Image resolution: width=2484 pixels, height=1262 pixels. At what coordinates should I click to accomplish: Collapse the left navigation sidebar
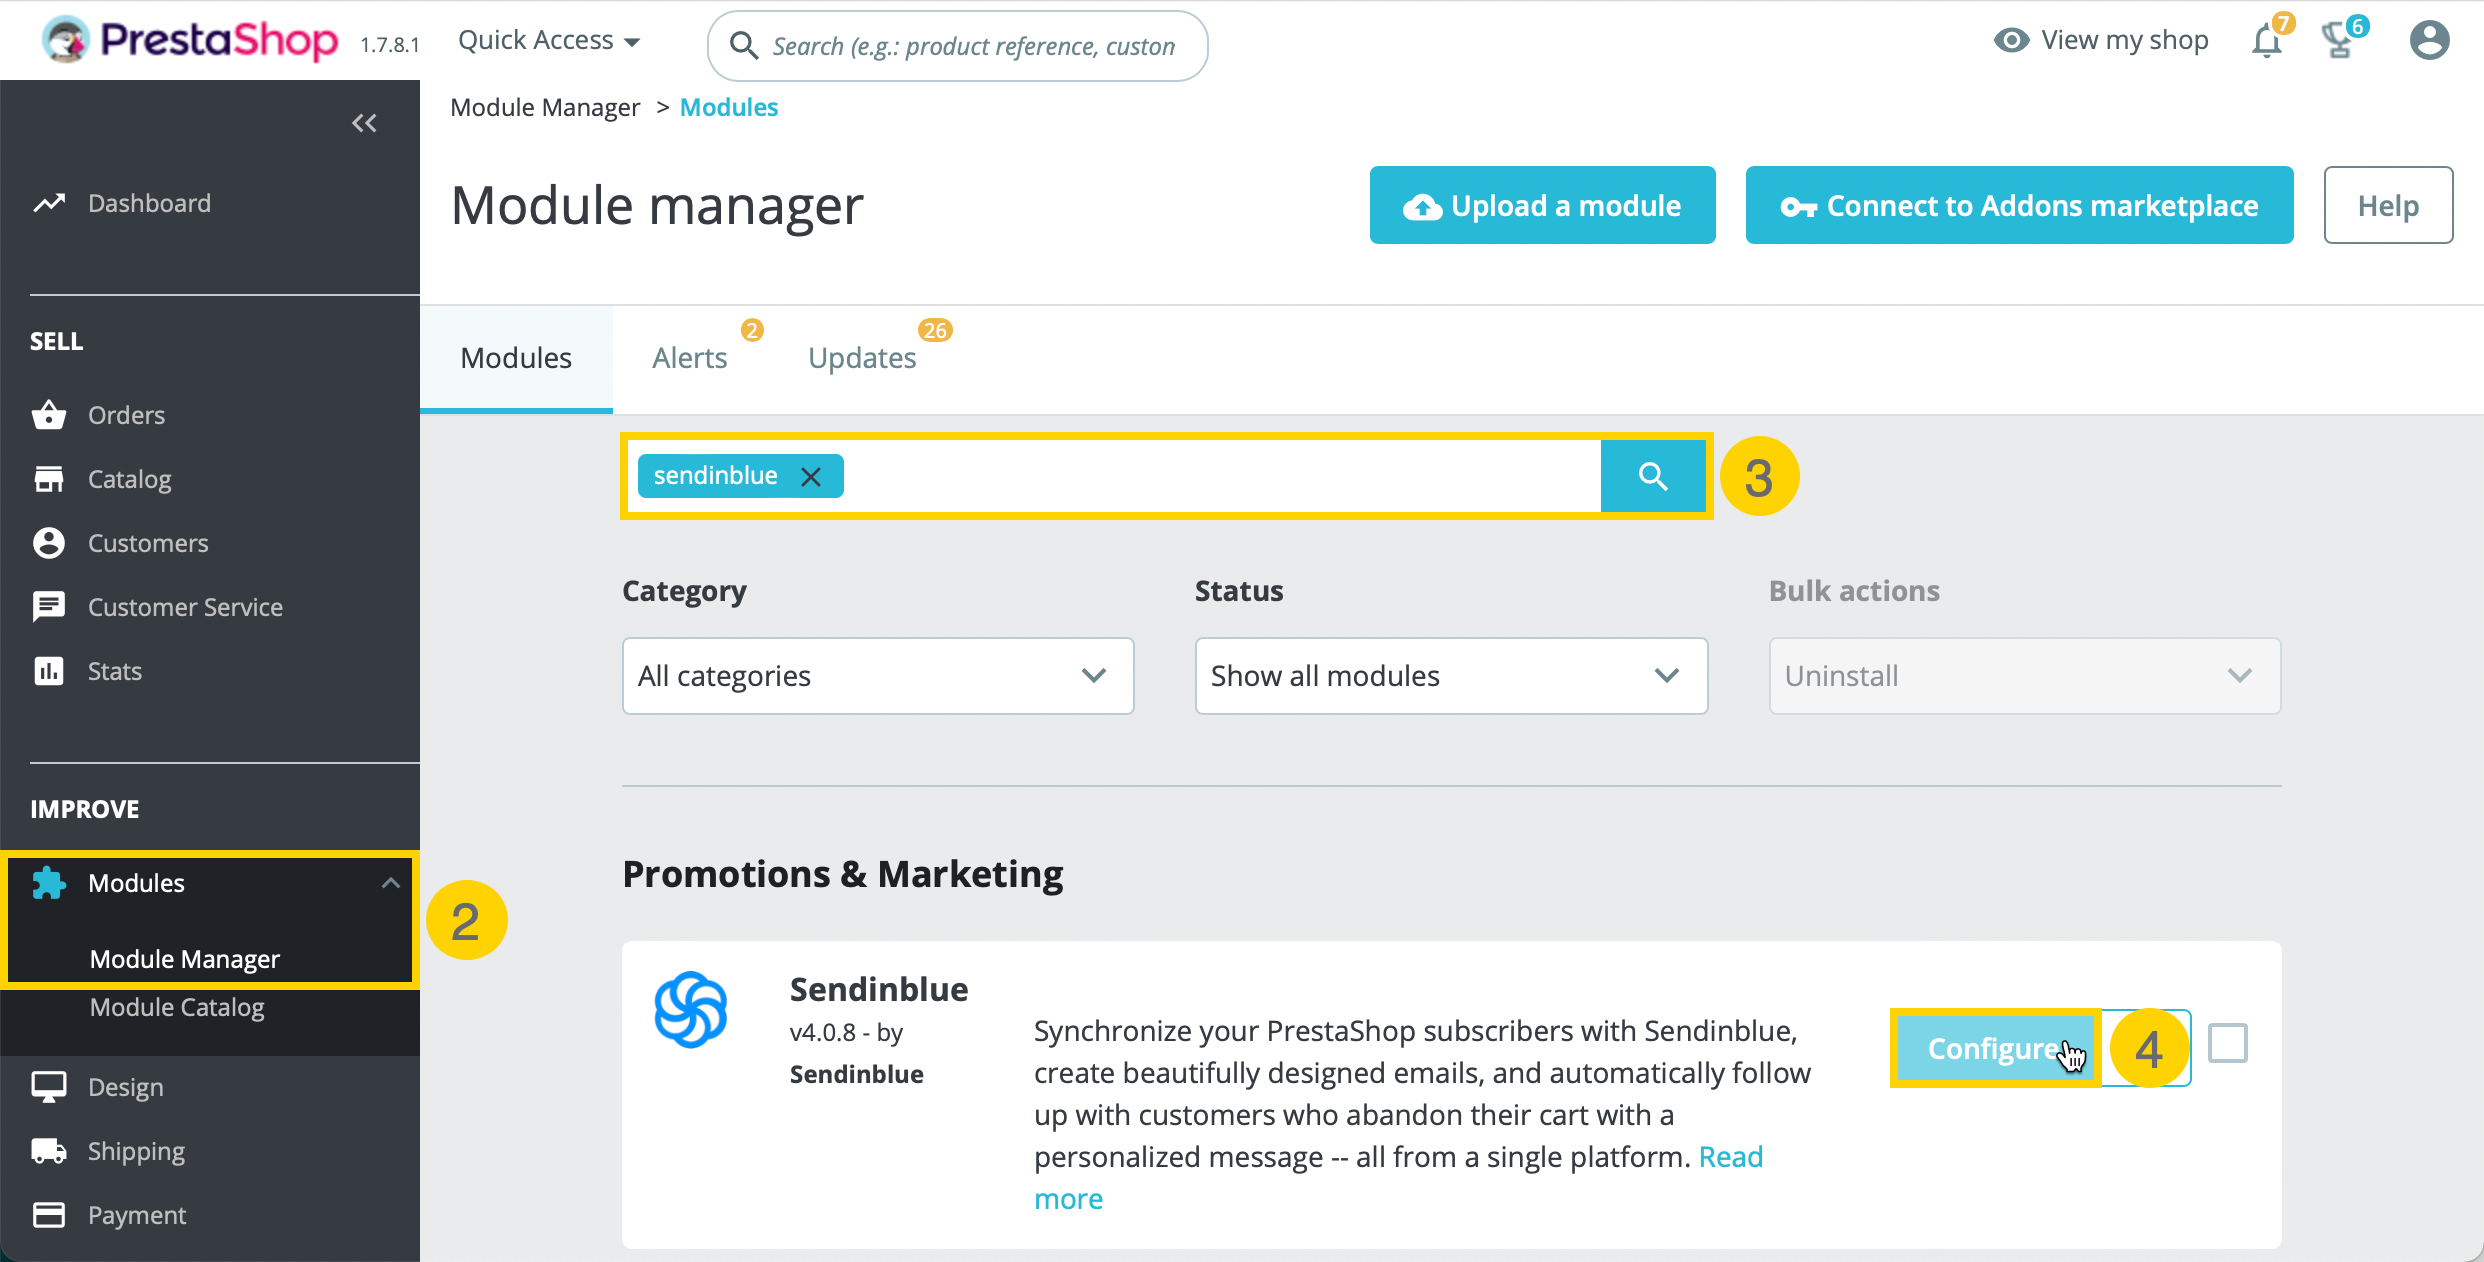click(364, 122)
